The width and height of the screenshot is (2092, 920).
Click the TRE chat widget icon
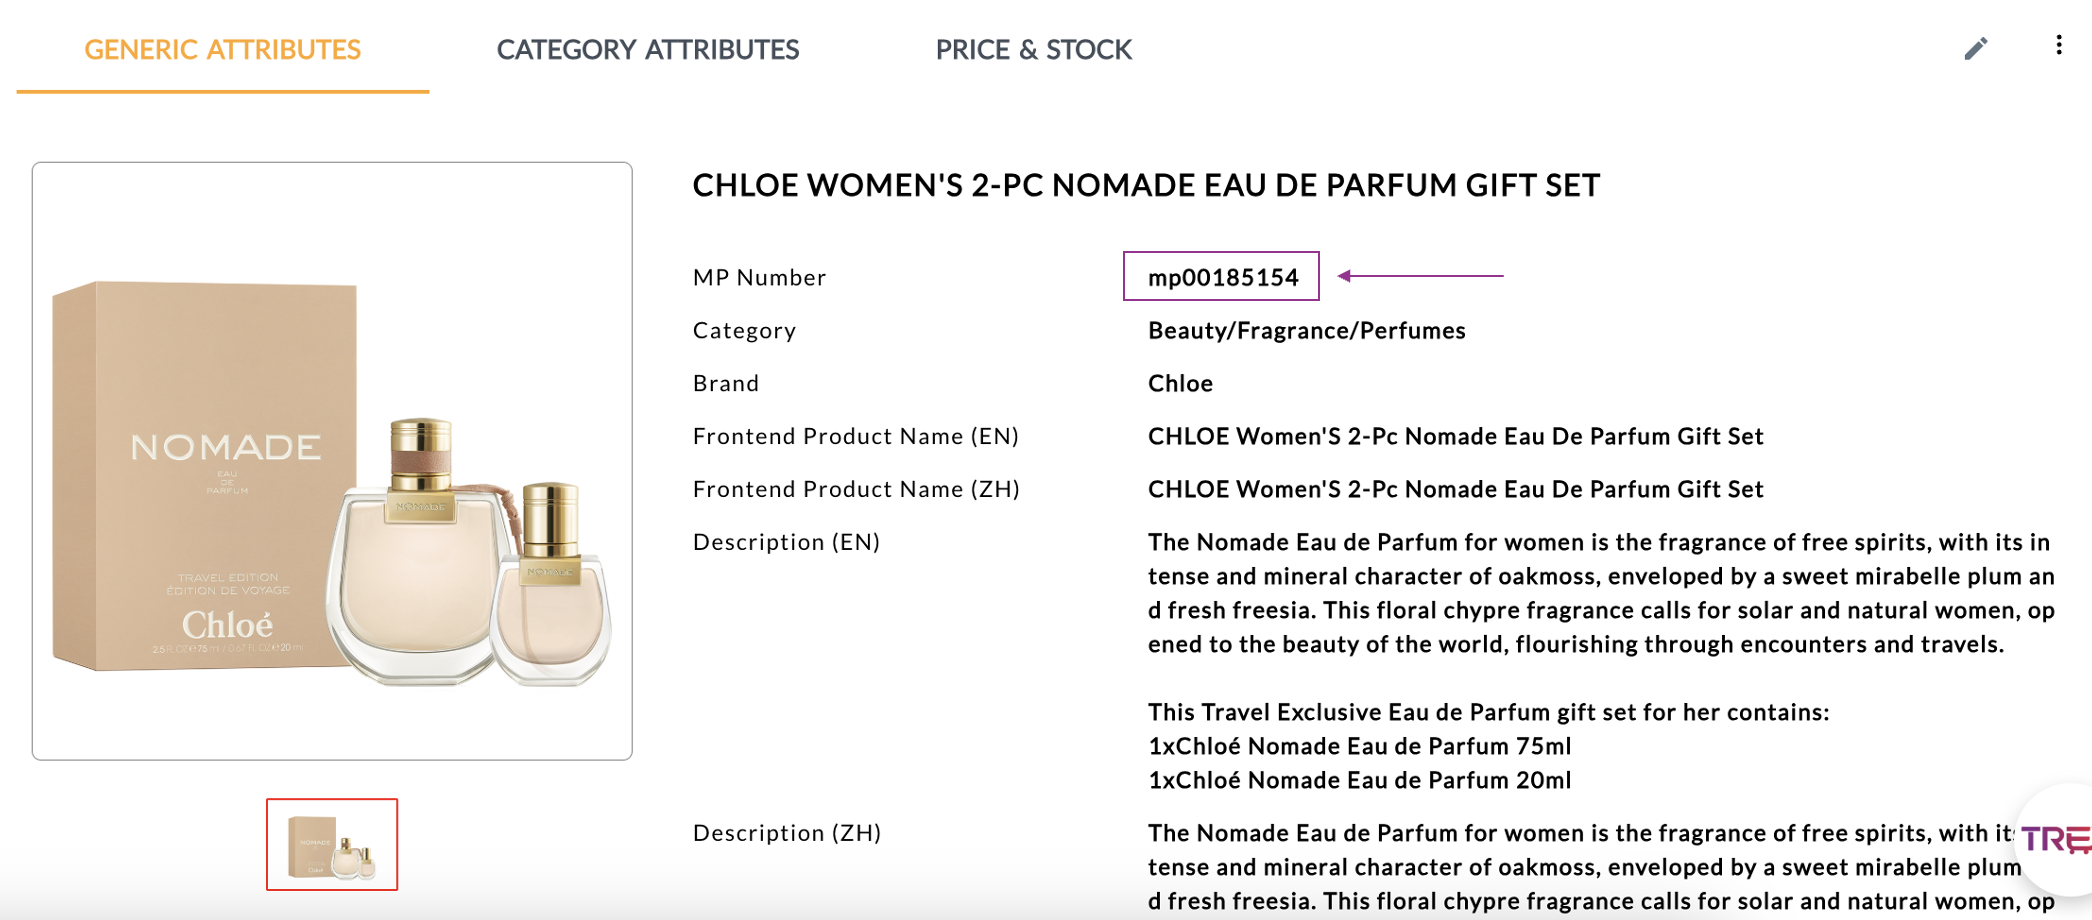(x=2055, y=839)
